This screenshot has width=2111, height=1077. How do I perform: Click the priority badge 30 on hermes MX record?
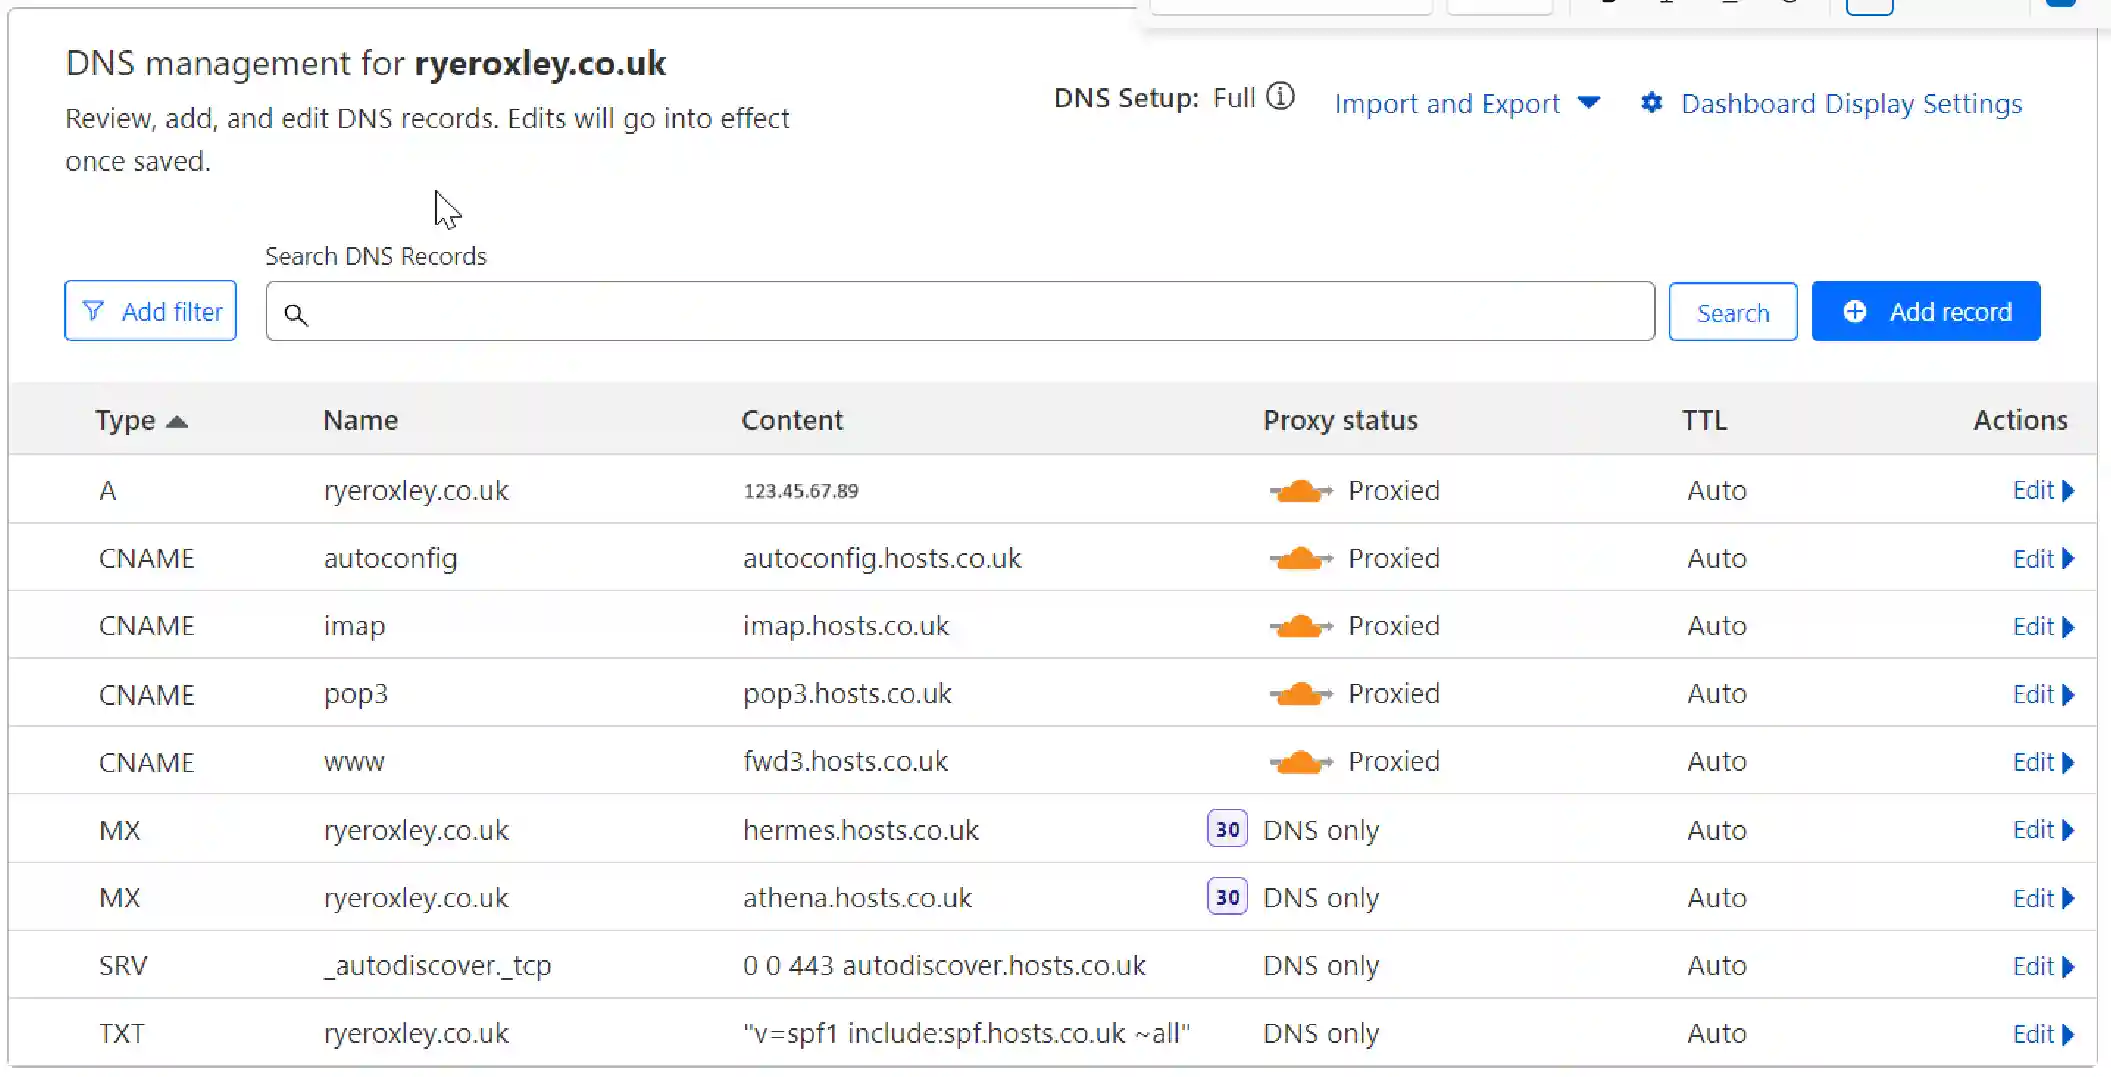[1226, 829]
